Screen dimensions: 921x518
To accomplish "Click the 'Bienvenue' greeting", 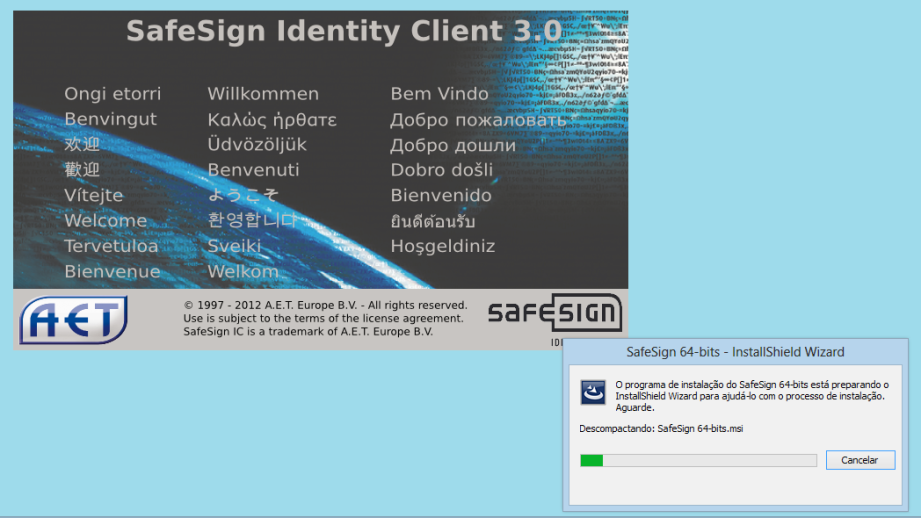I will pyautogui.click(x=112, y=271).
